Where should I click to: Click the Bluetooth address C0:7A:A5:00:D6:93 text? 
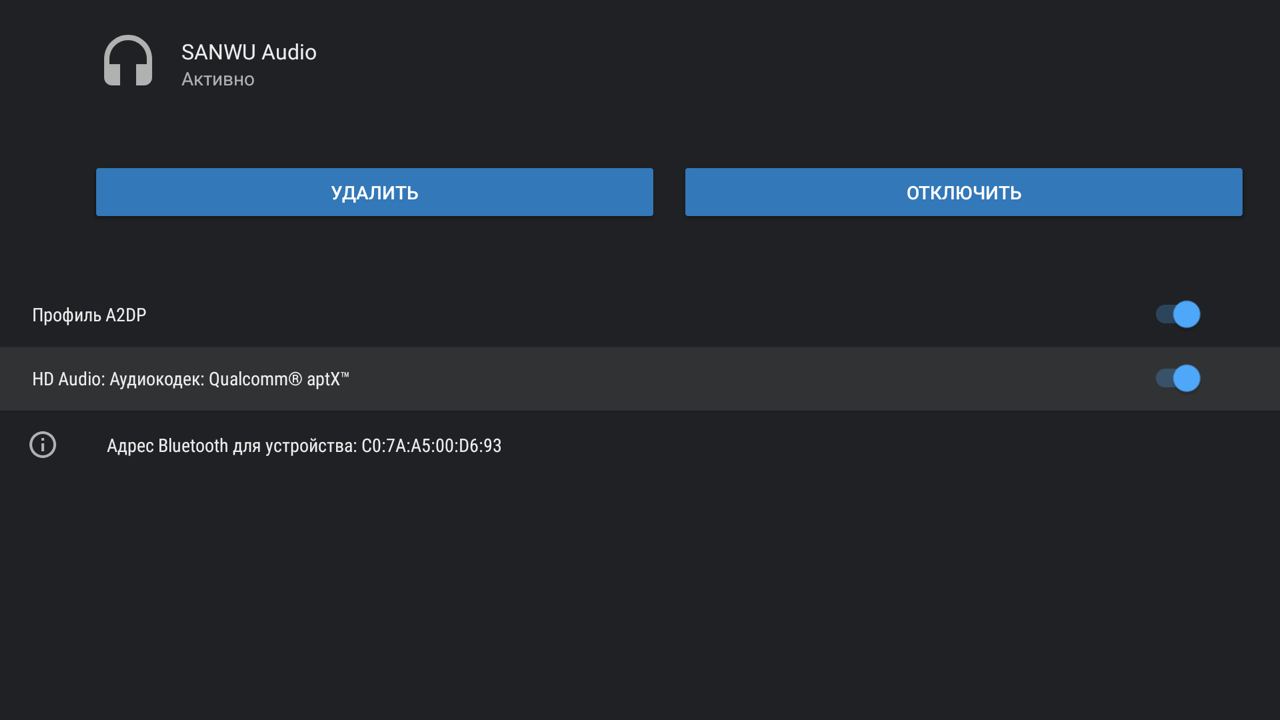pos(431,446)
